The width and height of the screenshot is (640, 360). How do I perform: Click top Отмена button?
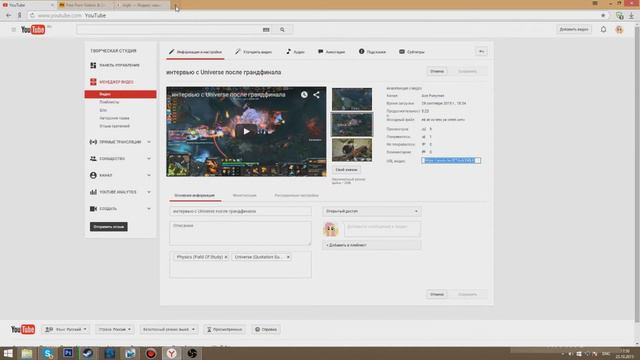[436, 71]
